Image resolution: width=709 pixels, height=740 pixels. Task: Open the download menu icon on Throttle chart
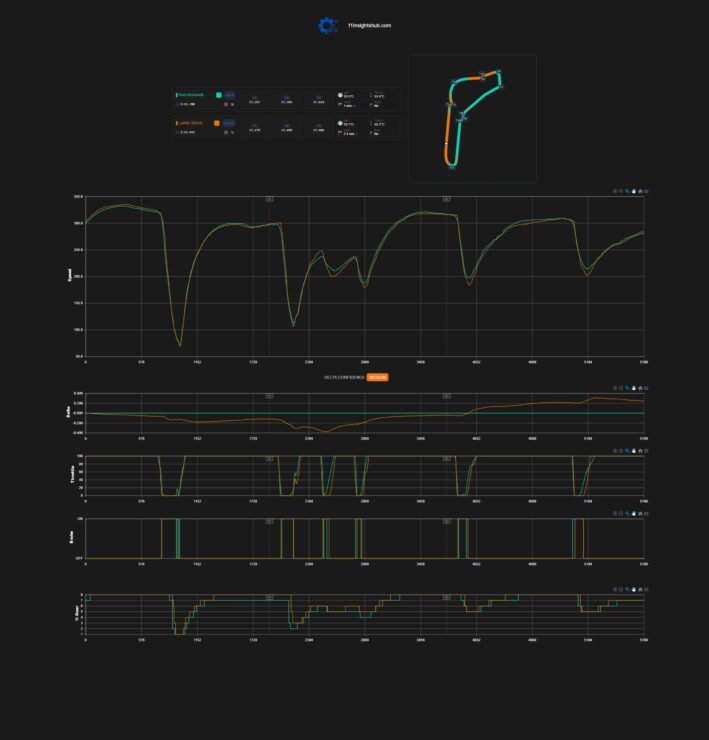point(646,451)
